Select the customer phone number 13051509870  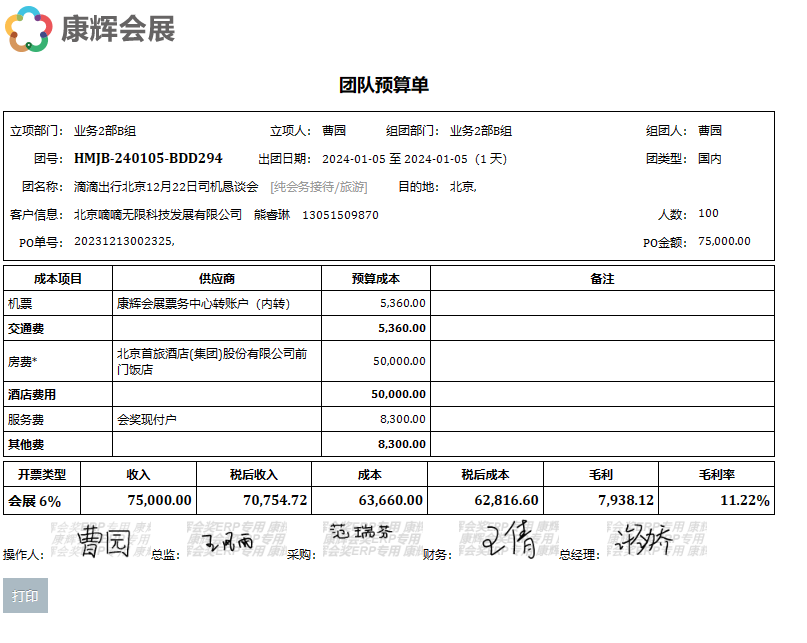[x=340, y=214]
